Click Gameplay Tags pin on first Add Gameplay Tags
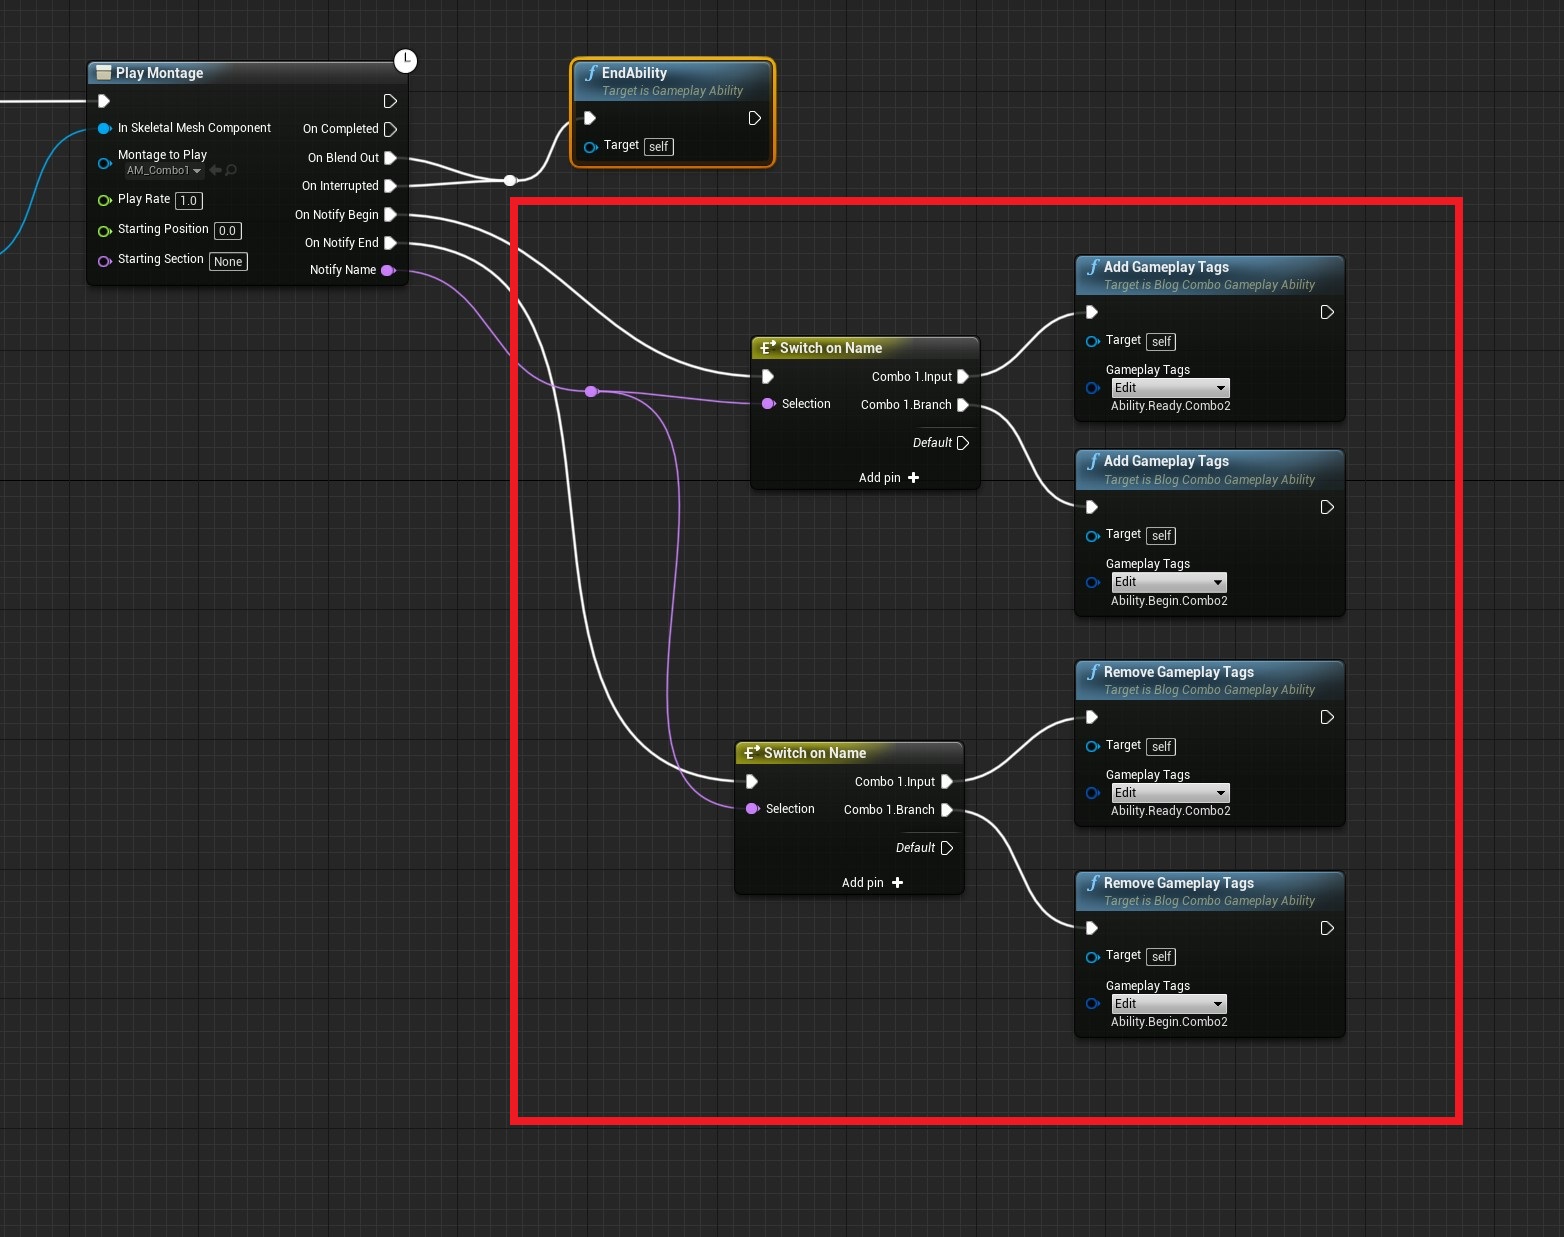1564x1237 pixels. click(1092, 388)
